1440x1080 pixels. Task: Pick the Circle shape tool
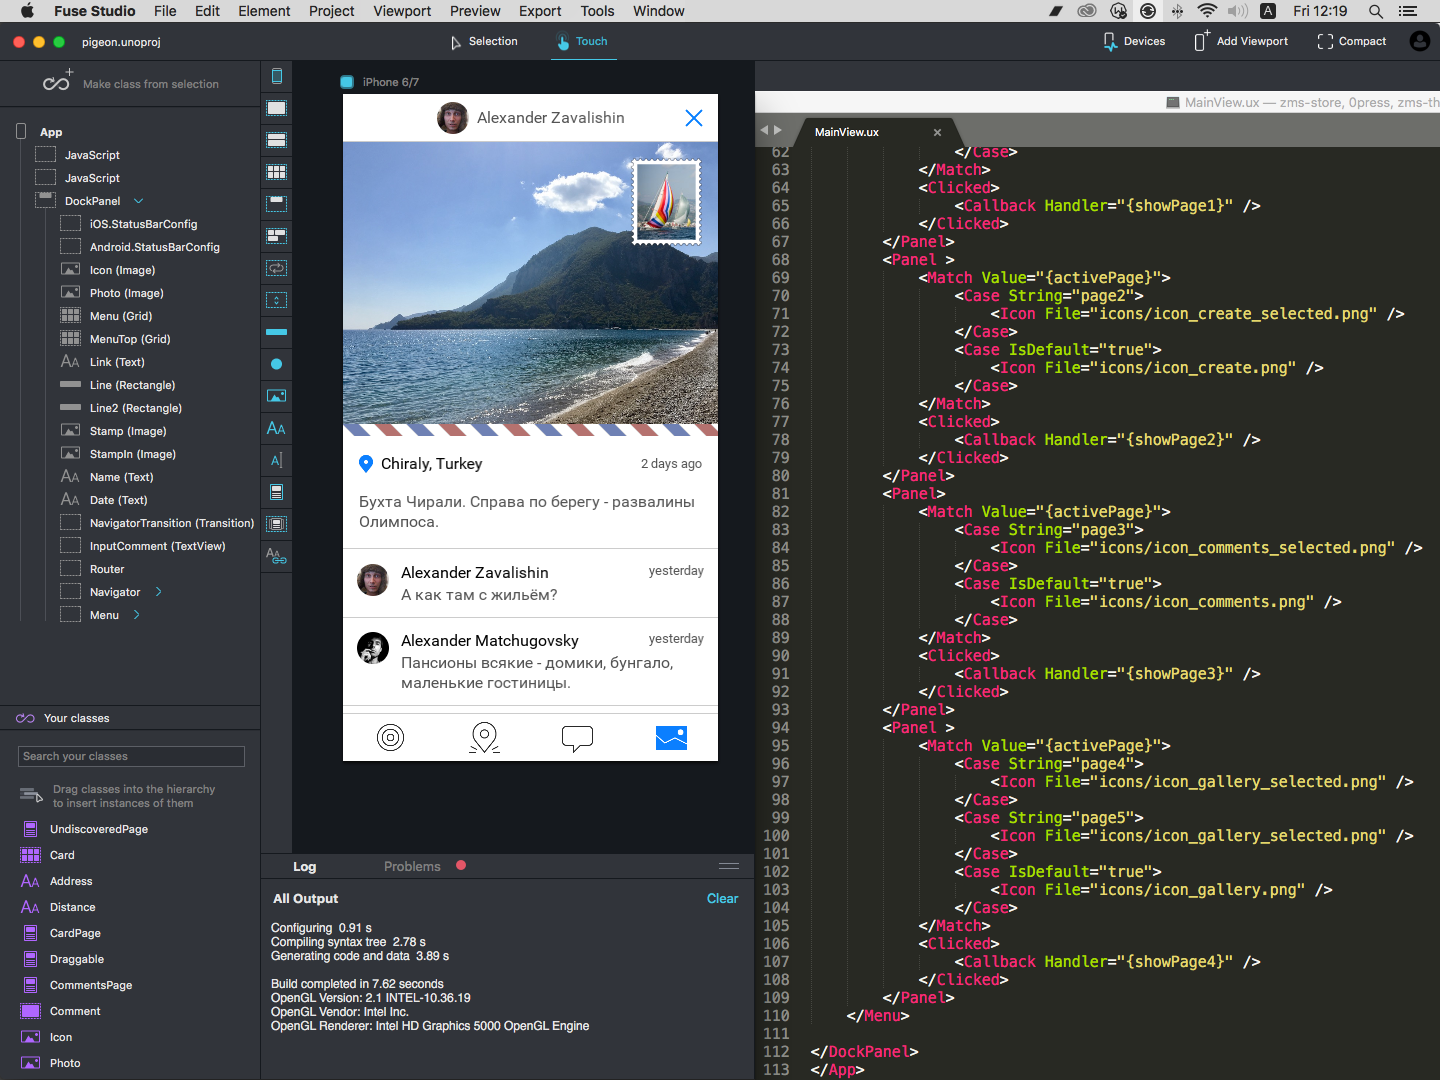(x=277, y=364)
